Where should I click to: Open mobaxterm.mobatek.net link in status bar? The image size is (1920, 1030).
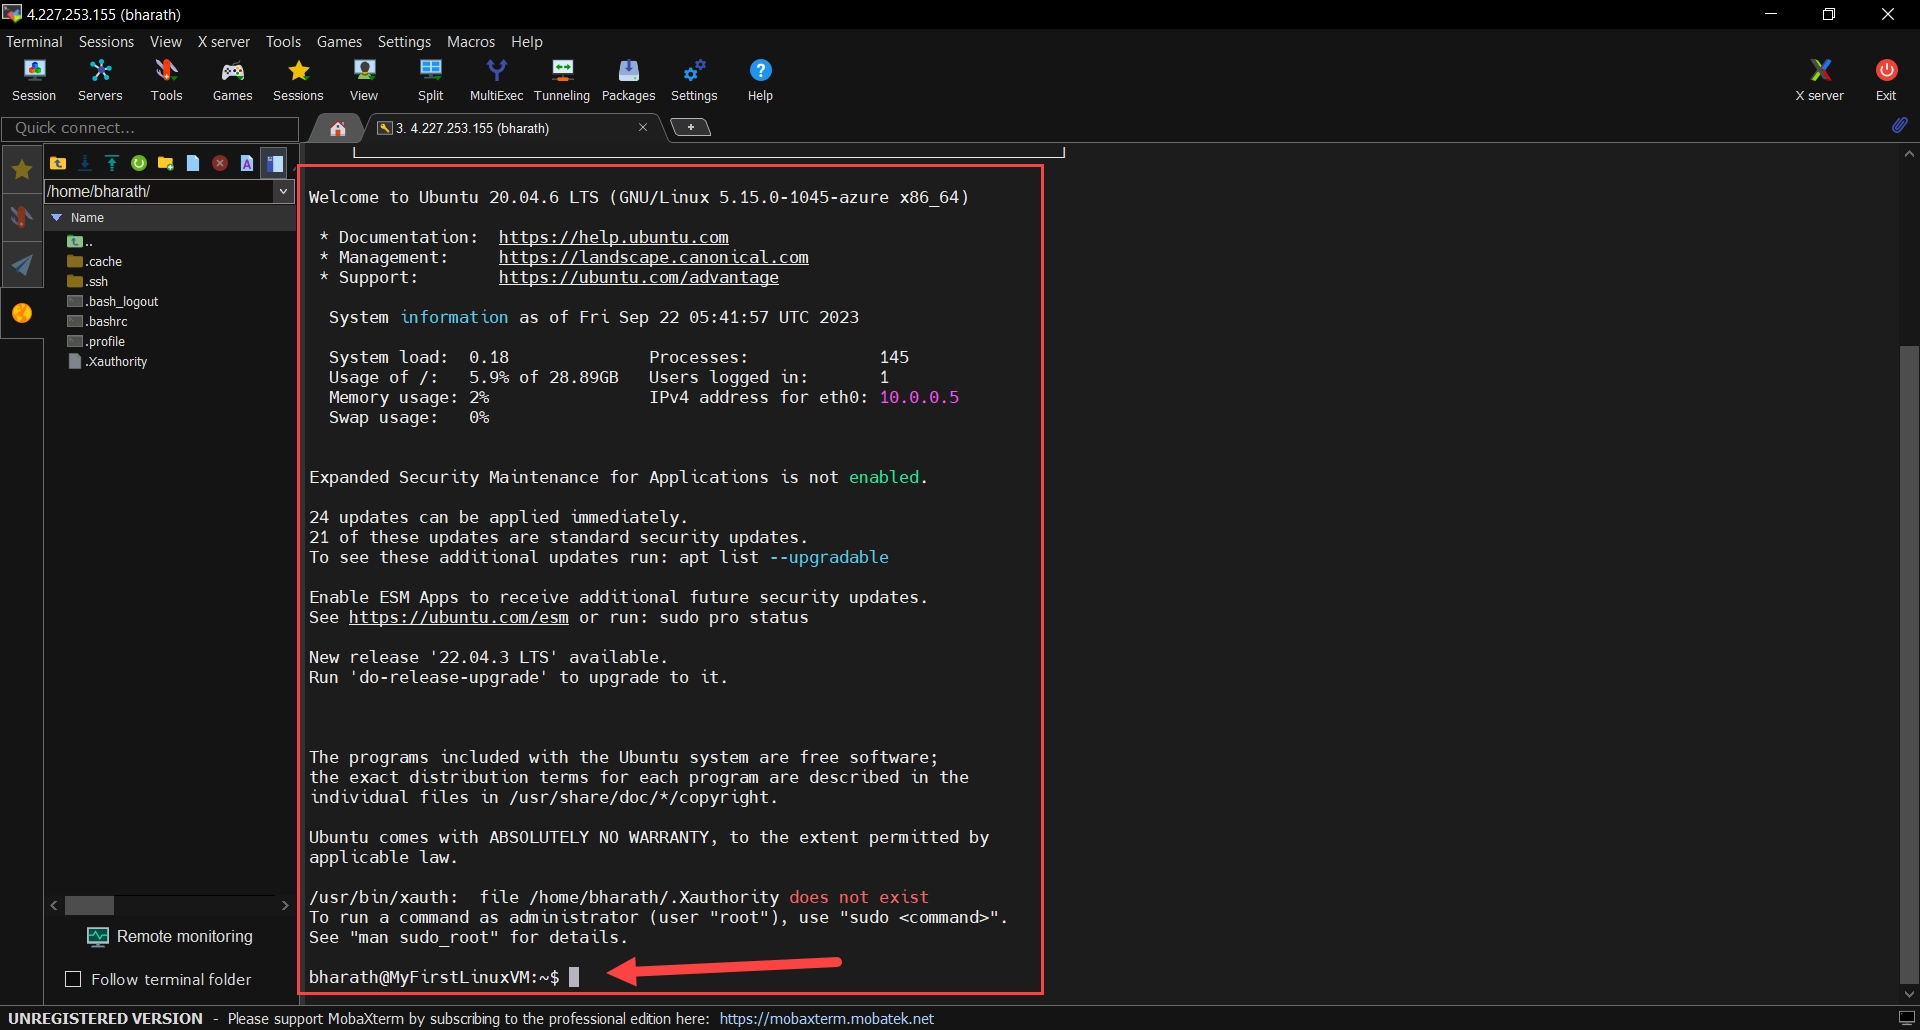tap(826, 1018)
